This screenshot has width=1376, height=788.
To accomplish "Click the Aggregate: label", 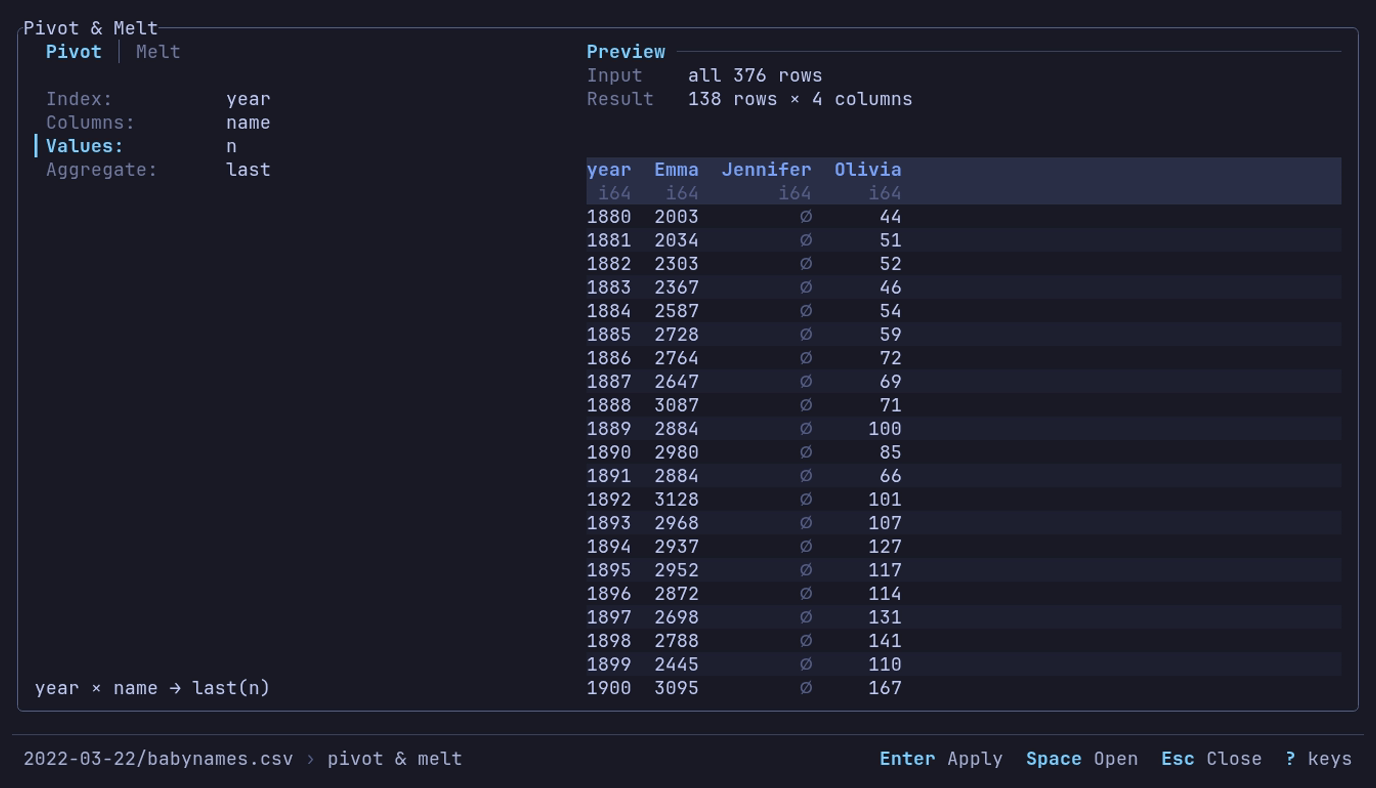I will click(x=102, y=170).
